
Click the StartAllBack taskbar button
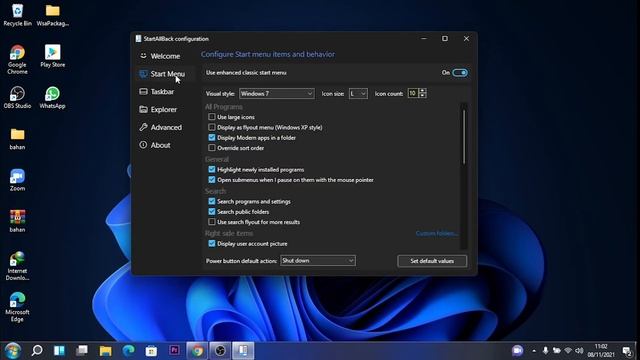(x=243, y=351)
